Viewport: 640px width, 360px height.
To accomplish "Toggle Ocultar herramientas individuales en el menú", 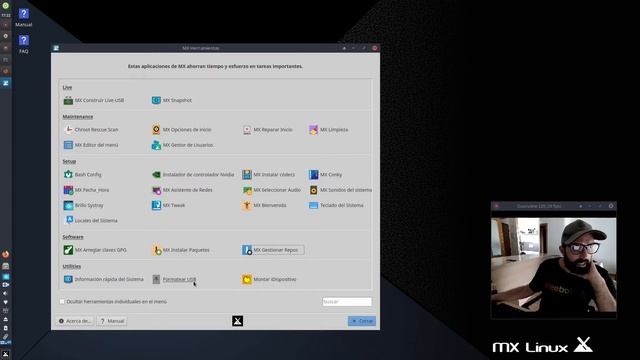I will 62,302.
